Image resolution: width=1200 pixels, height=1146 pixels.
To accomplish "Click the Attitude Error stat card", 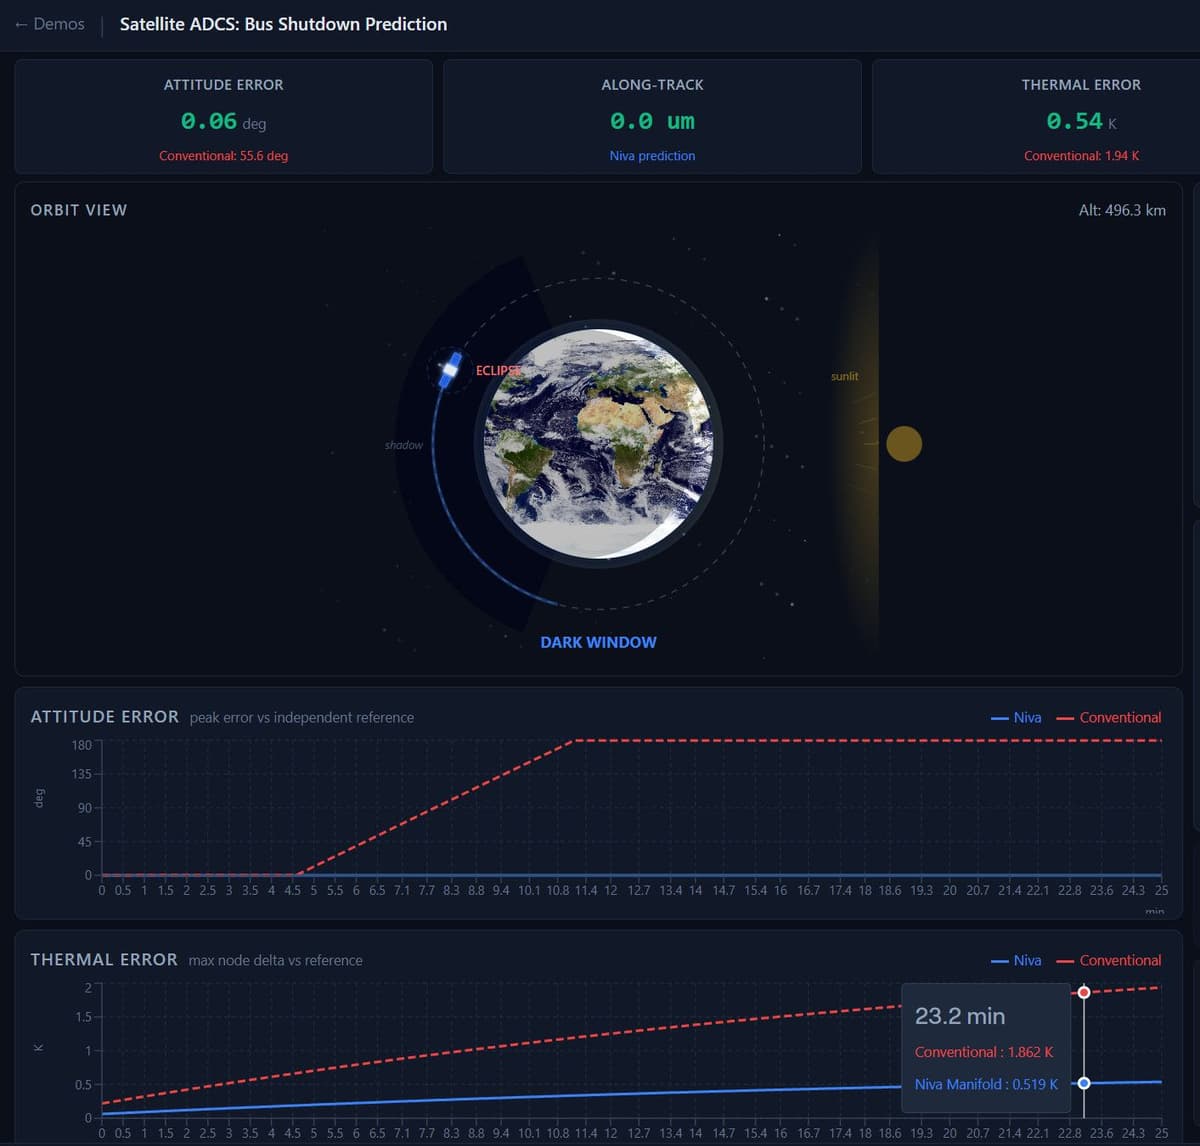I will (x=224, y=116).
